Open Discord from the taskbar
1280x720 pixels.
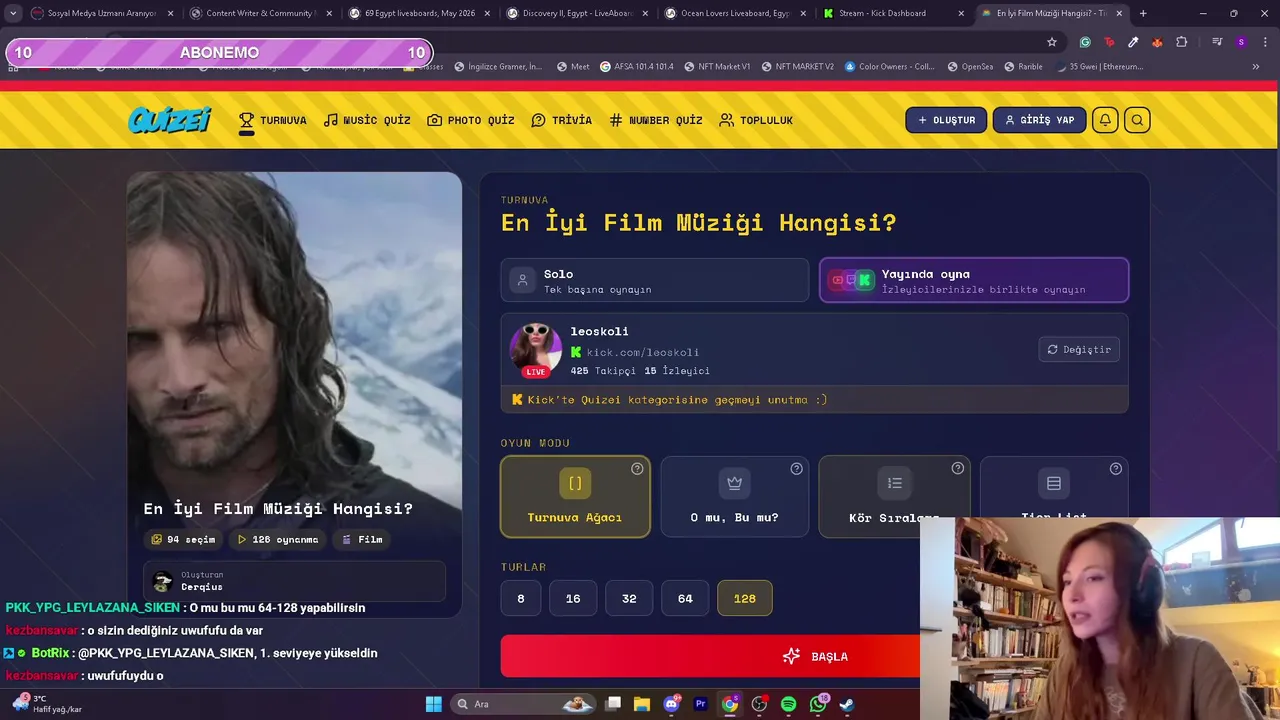coord(672,704)
